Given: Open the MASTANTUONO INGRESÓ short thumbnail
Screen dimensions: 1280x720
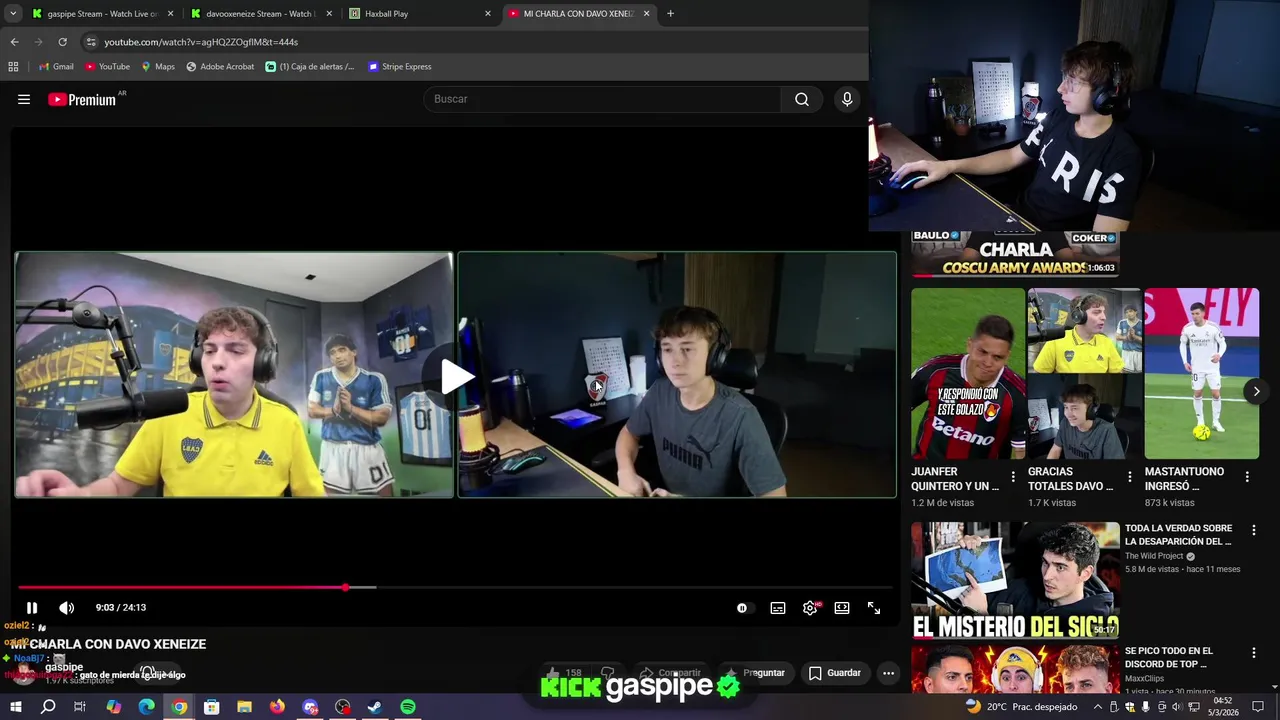Looking at the screenshot, I should coord(1201,374).
